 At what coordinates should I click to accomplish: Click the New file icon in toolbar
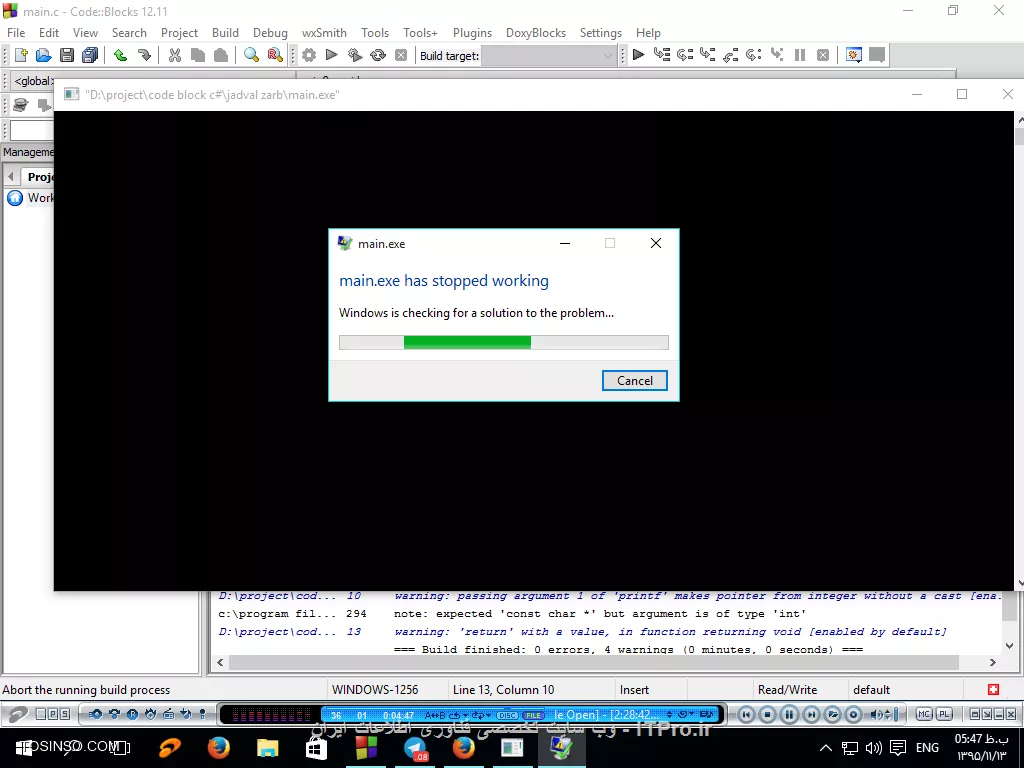click(x=21, y=56)
